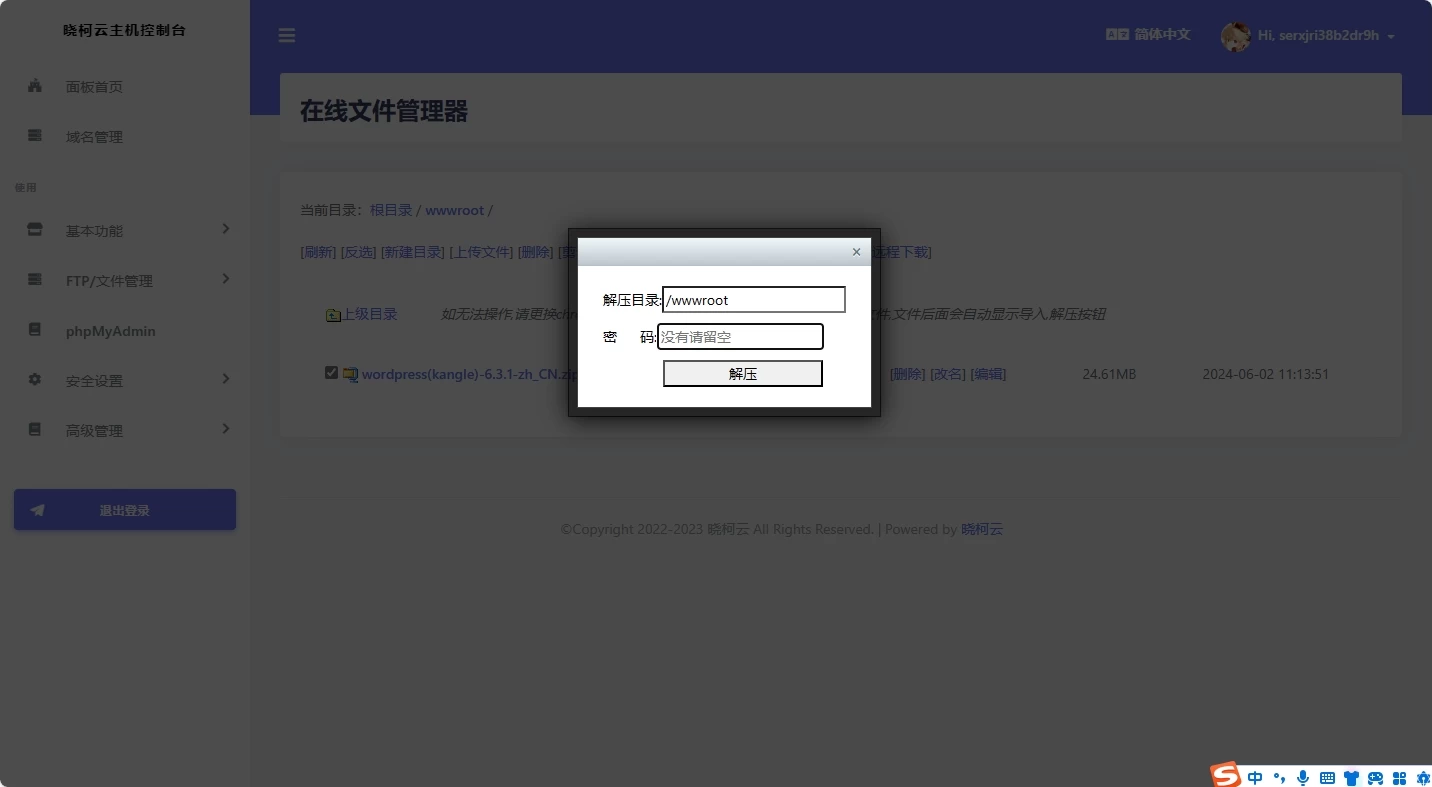Click the Sogou S input method logo
Screen dimensions: 1432x787
[x=1226, y=775]
